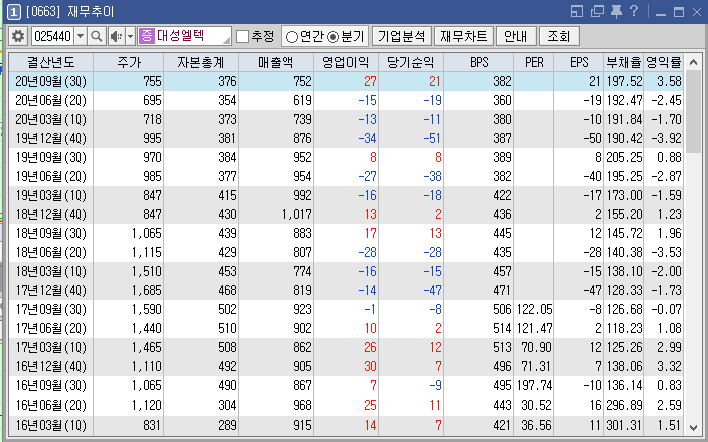Click the duplicate window icon in title bar
The height and width of the screenshot is (442, 708).
597,11
